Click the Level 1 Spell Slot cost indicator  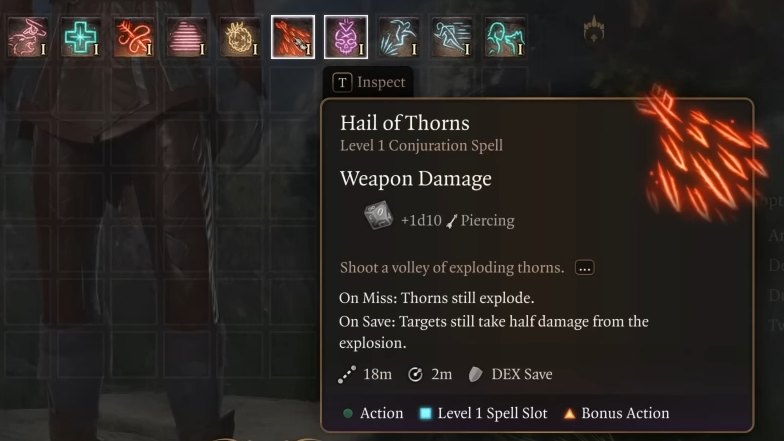(484, 413)
